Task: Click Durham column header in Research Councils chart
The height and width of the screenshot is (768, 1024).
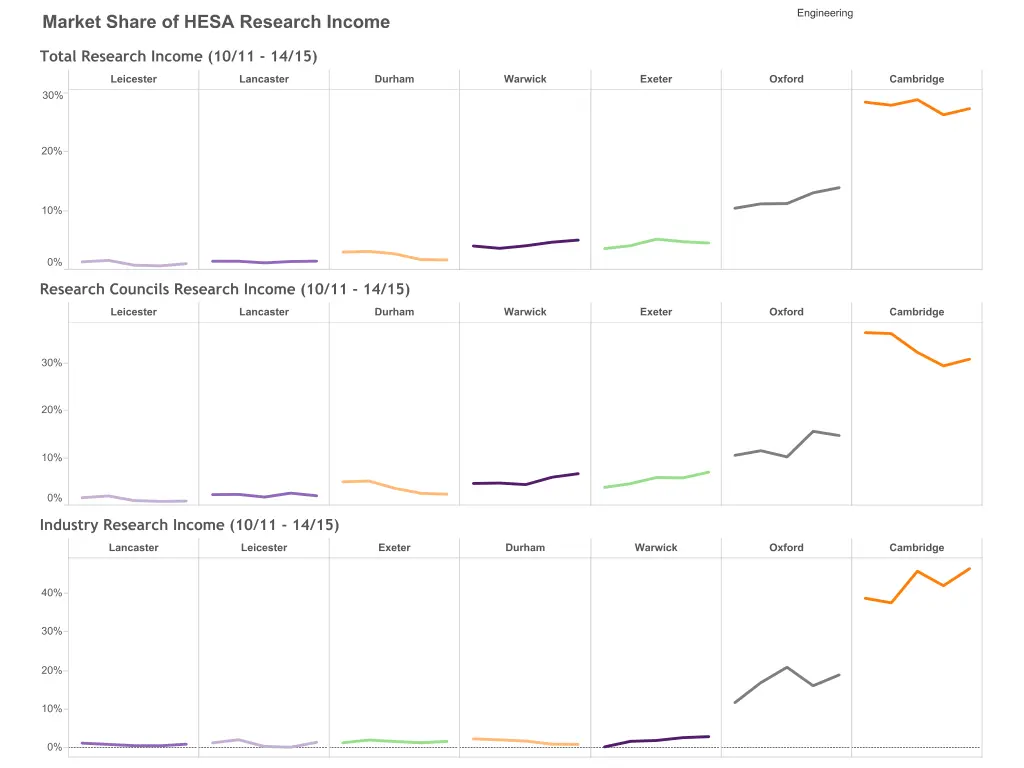Action: [394, 312]
